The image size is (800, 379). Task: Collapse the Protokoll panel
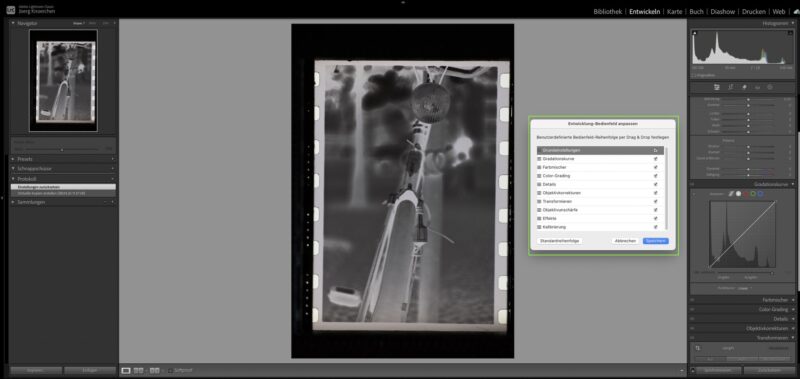[x=13, y=179]
